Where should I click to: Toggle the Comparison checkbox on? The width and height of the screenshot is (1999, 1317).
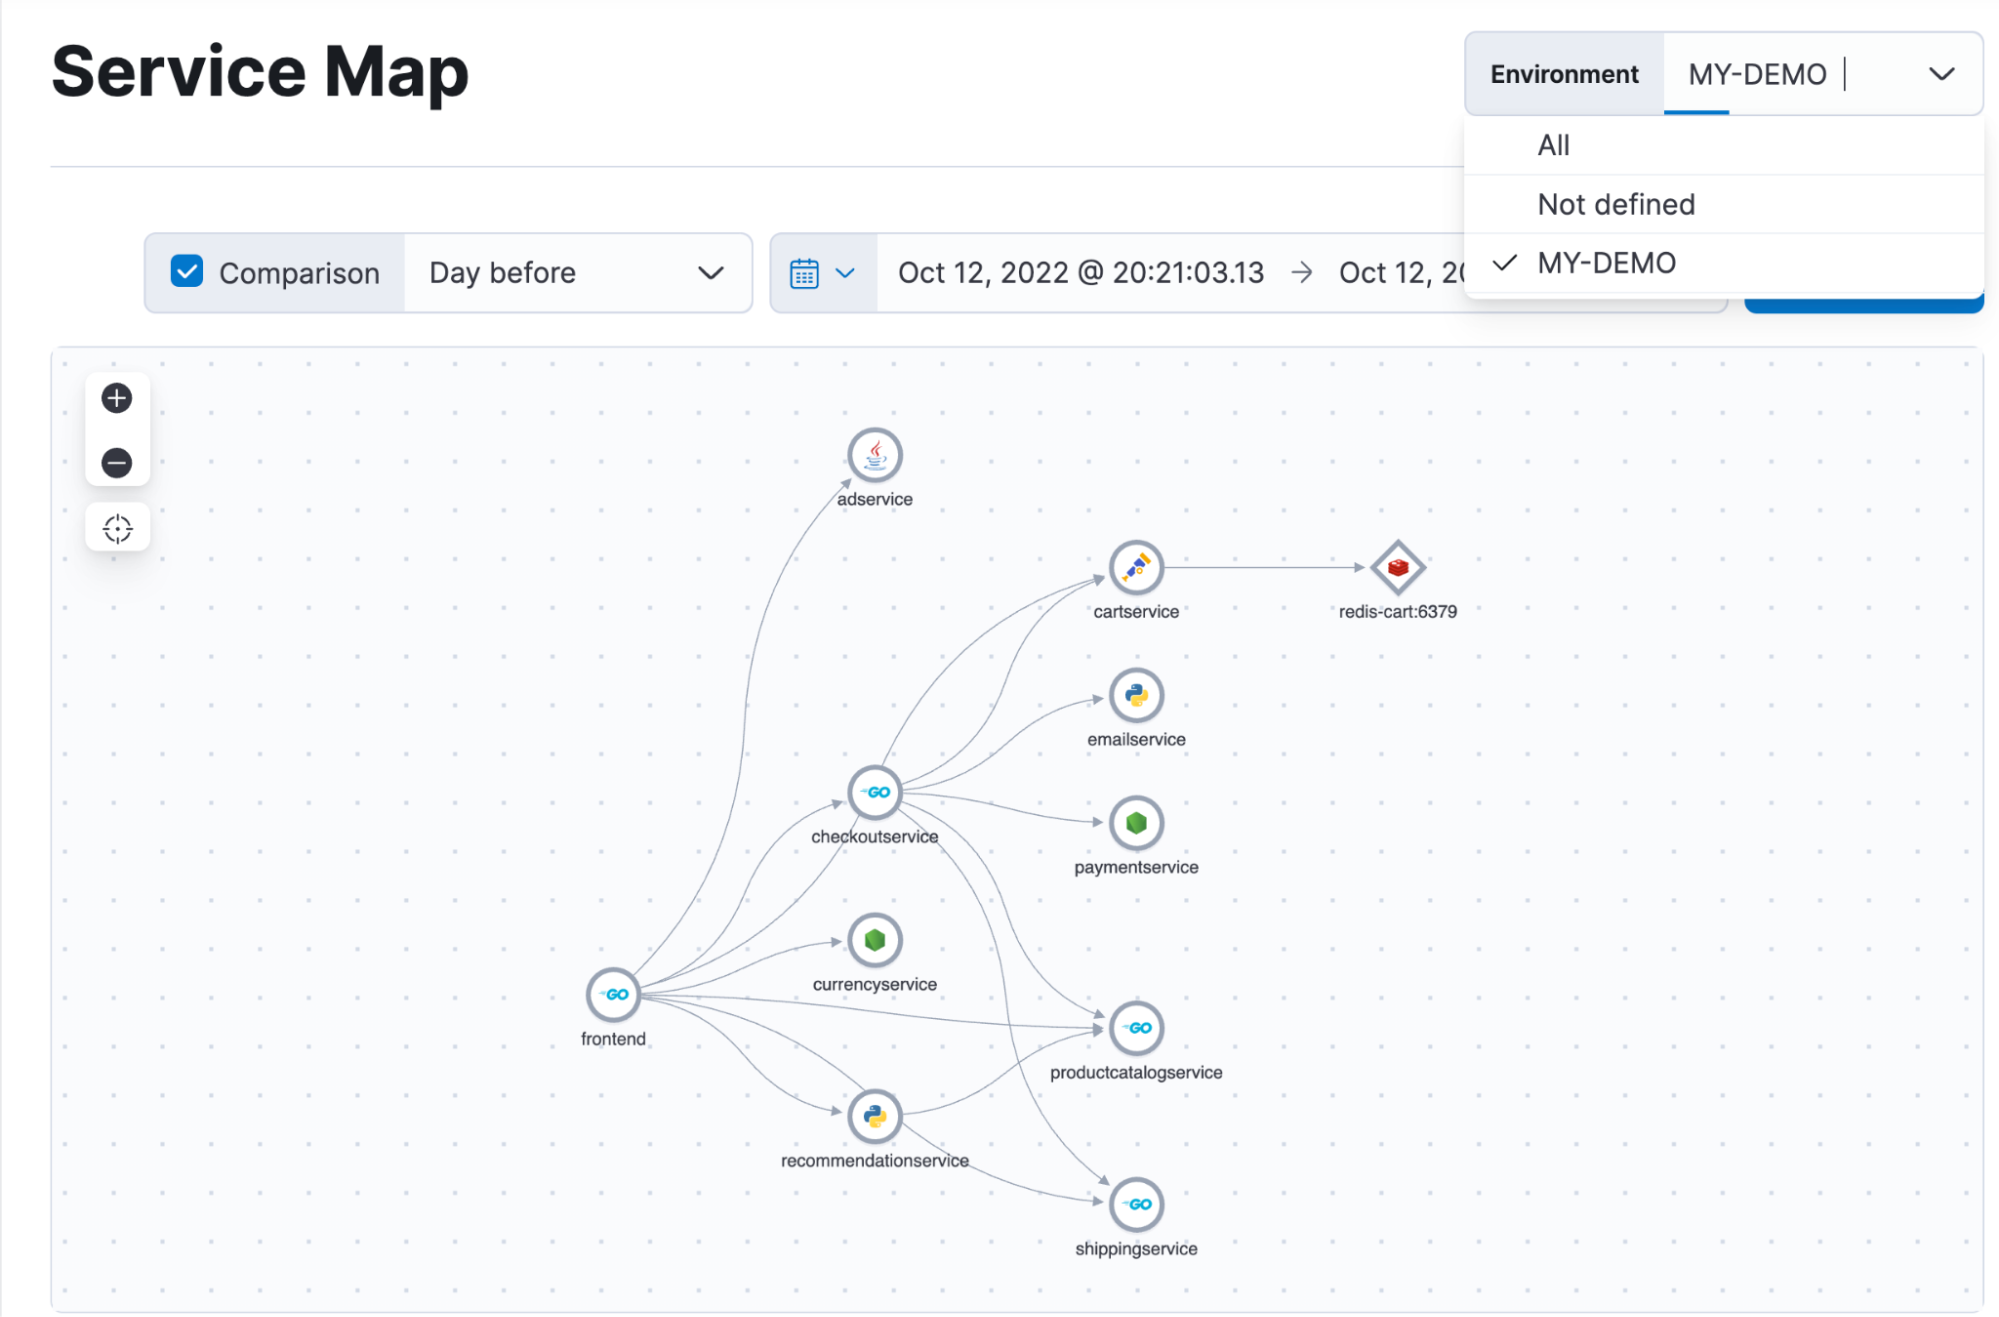coord(181,270)
